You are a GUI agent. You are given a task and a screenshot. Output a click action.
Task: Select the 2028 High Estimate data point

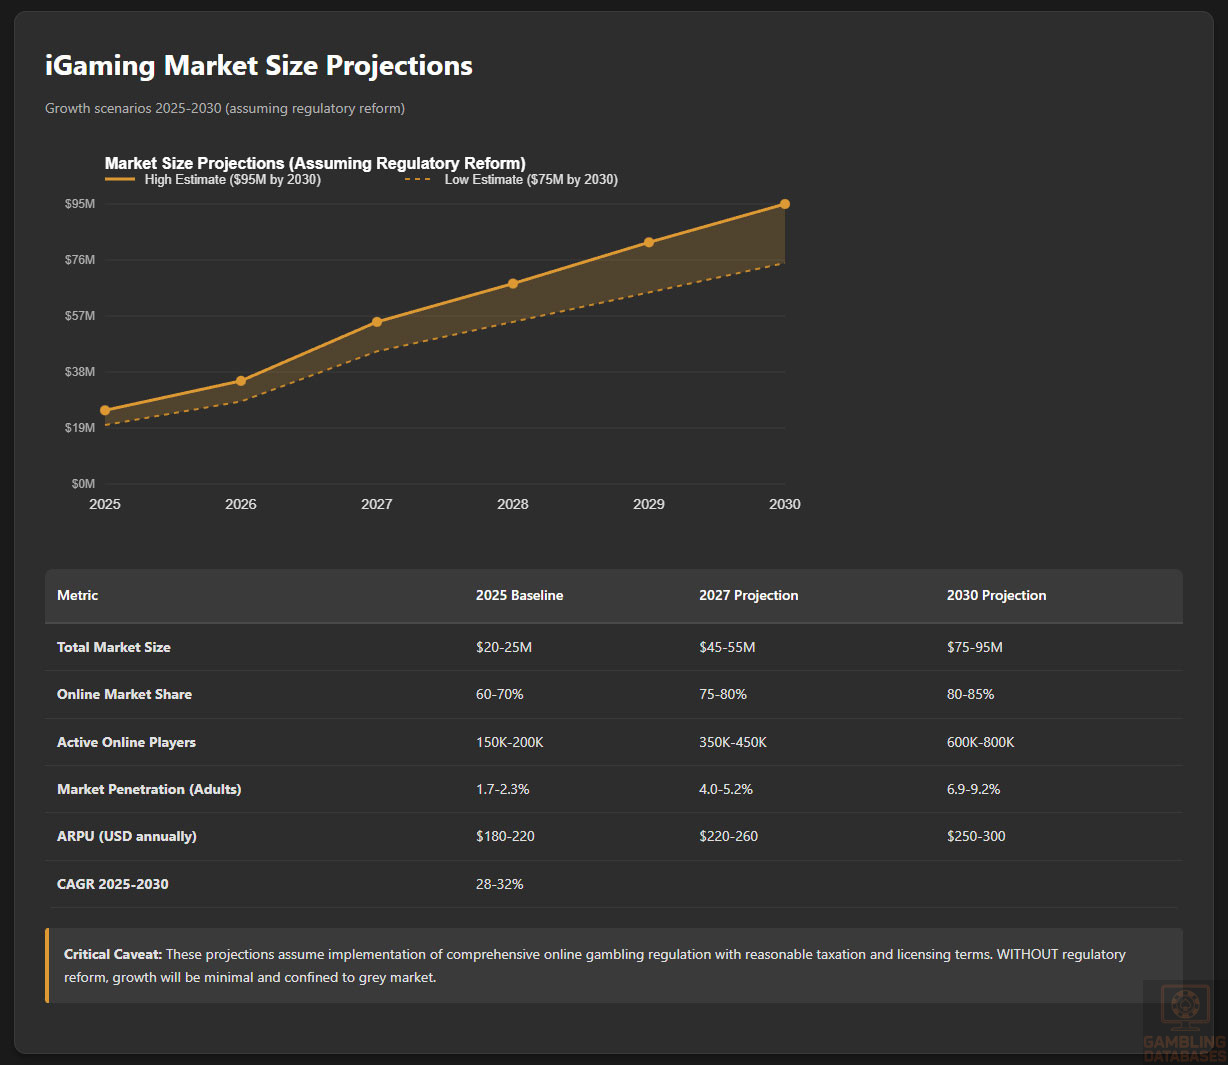[513, 284]
